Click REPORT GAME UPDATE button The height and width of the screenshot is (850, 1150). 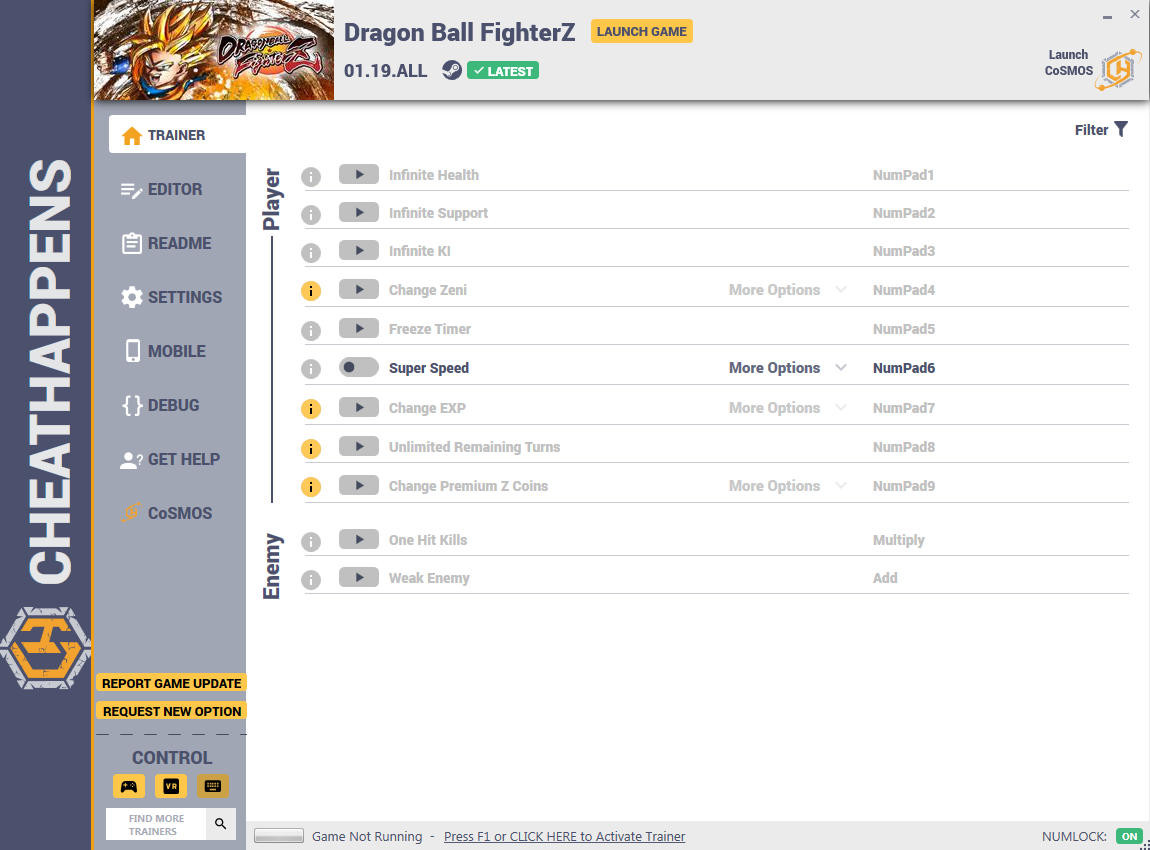pyautogui.click(x=172, y=684)
